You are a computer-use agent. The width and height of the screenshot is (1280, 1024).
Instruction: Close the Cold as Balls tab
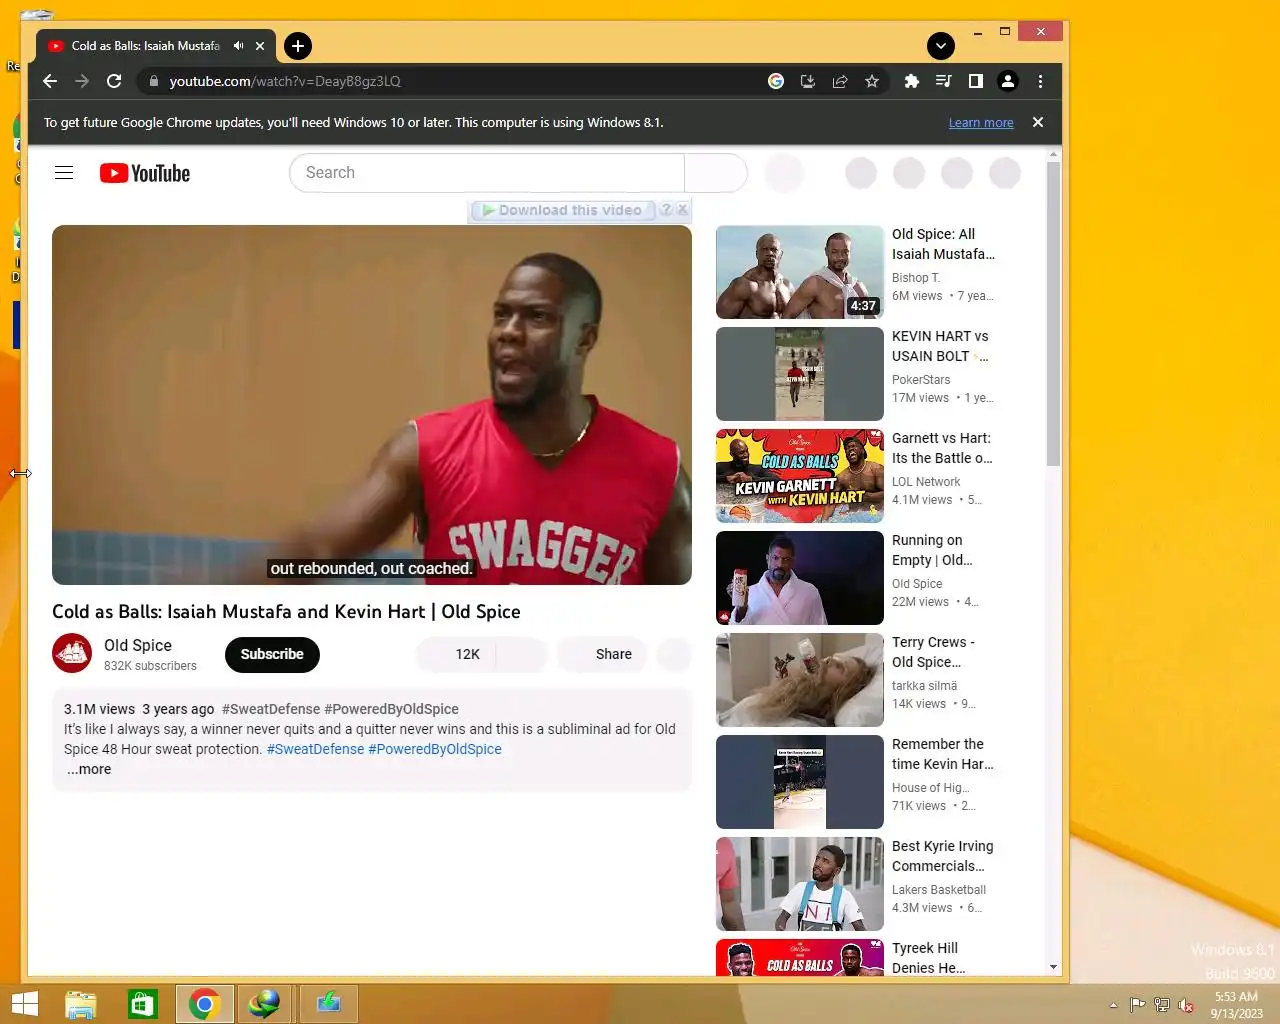[260, 46]
